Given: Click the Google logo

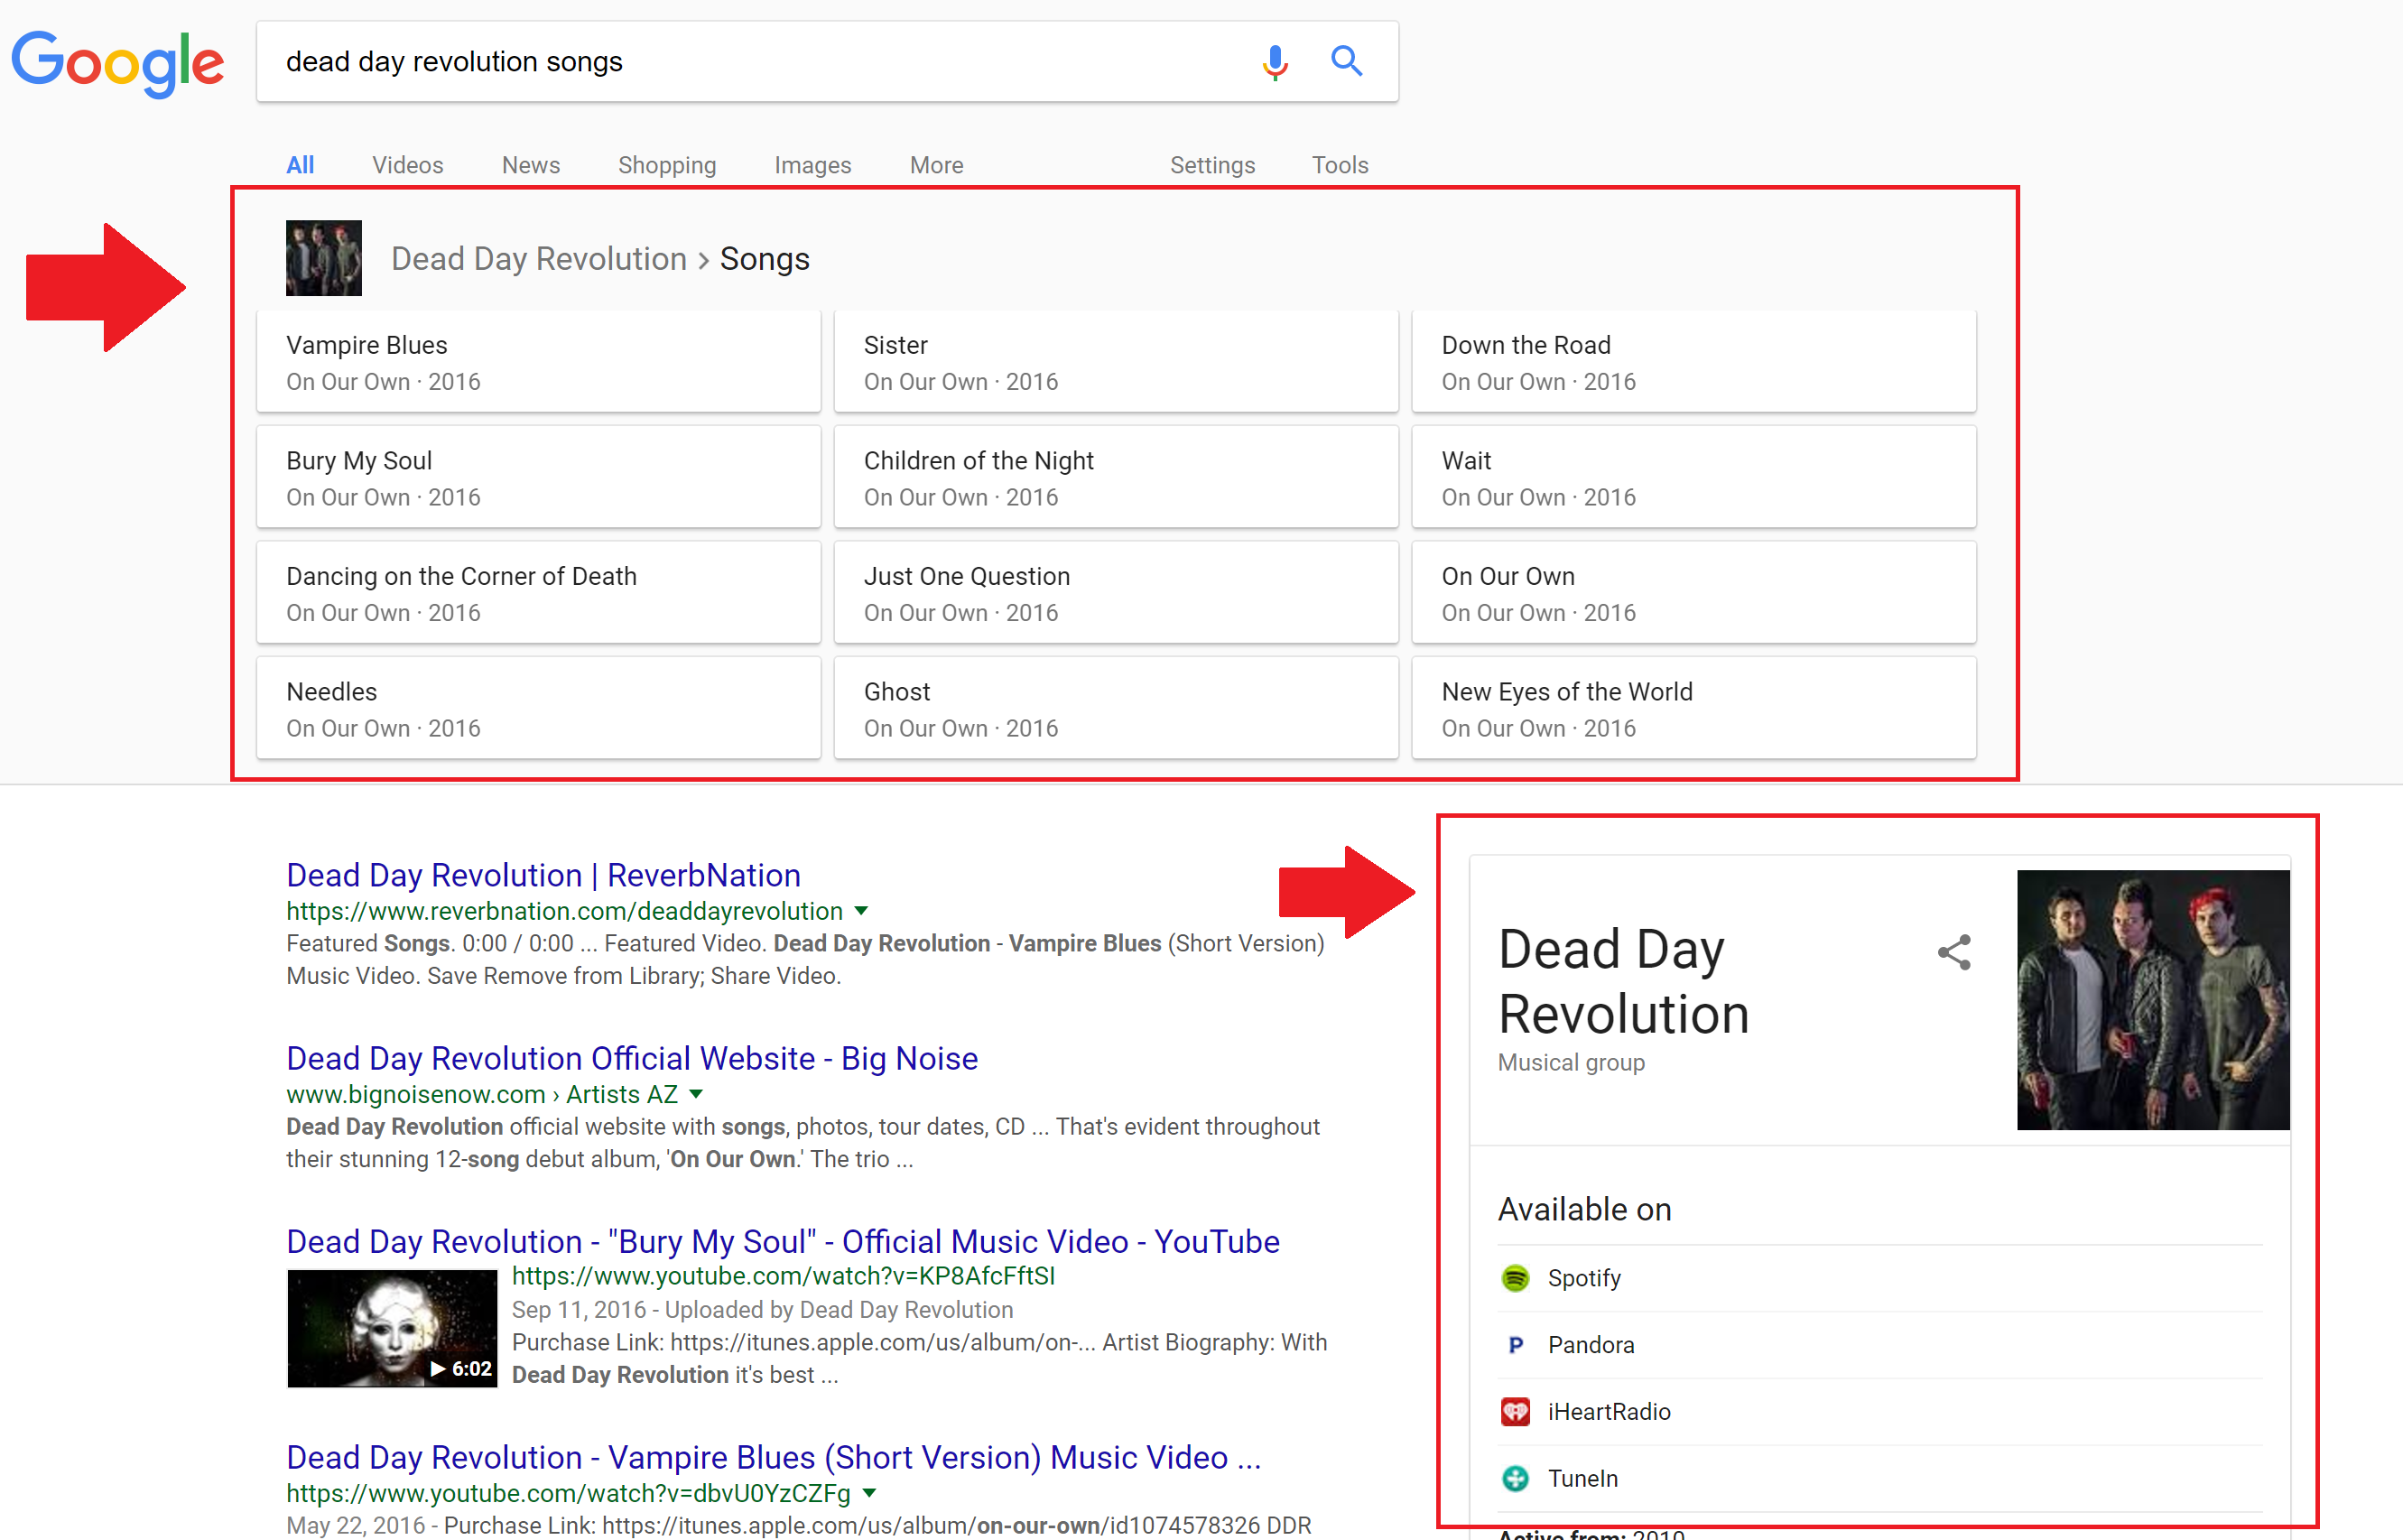Looking at the screenshot, I should click(x=117, y=62).
